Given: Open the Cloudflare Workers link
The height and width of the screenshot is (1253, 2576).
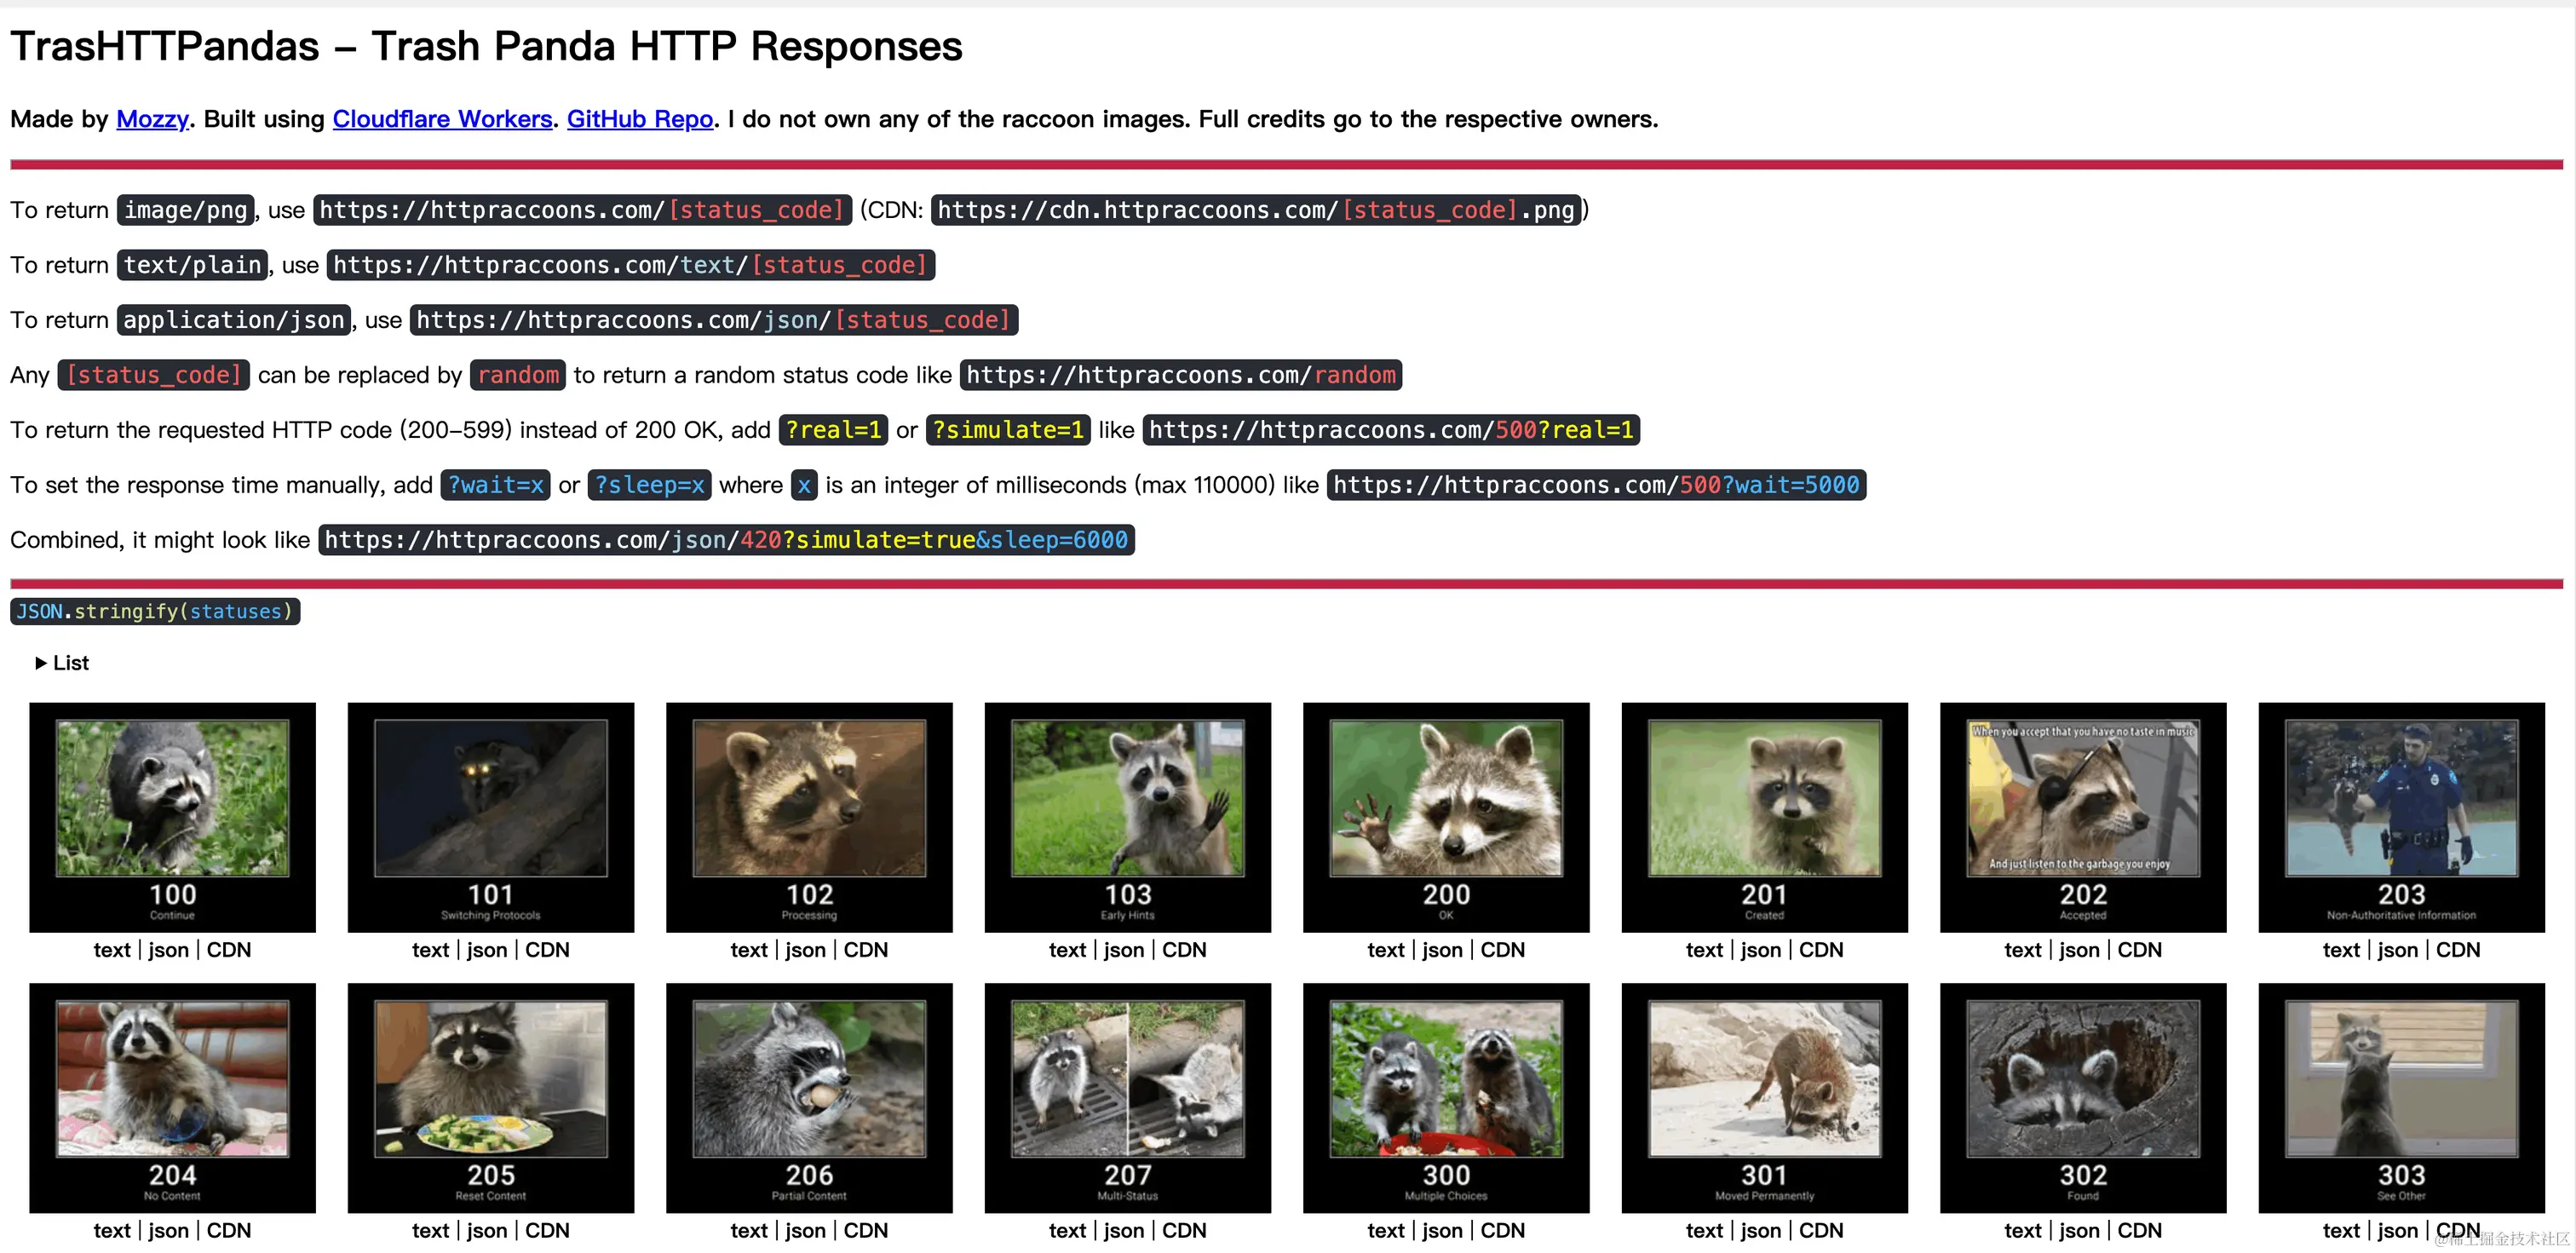Looking at the screenshot, I should [x=442, y=119].
